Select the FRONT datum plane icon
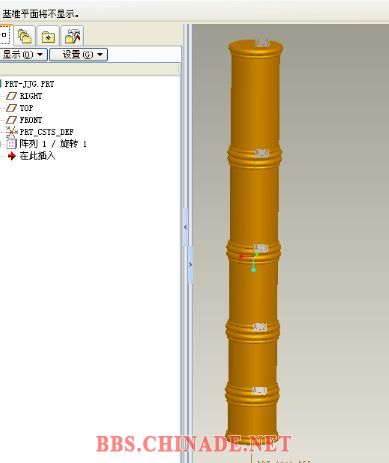389x463 pixels. 11,120
